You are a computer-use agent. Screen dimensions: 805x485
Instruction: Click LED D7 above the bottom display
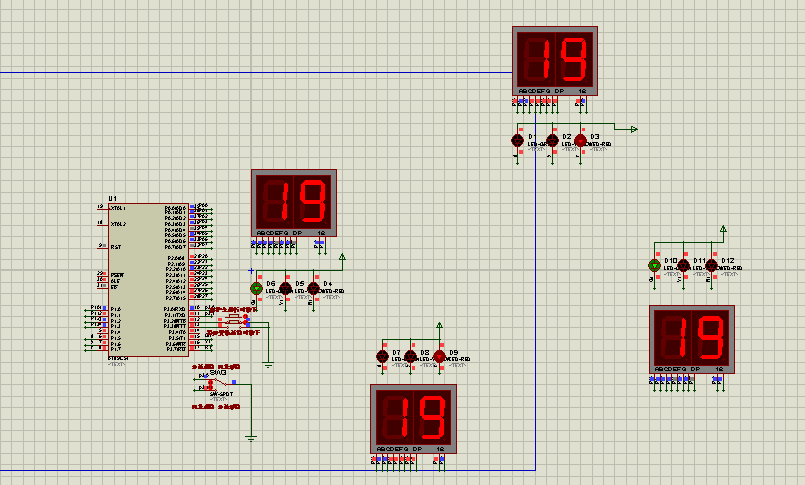click(x=382, y=356)
